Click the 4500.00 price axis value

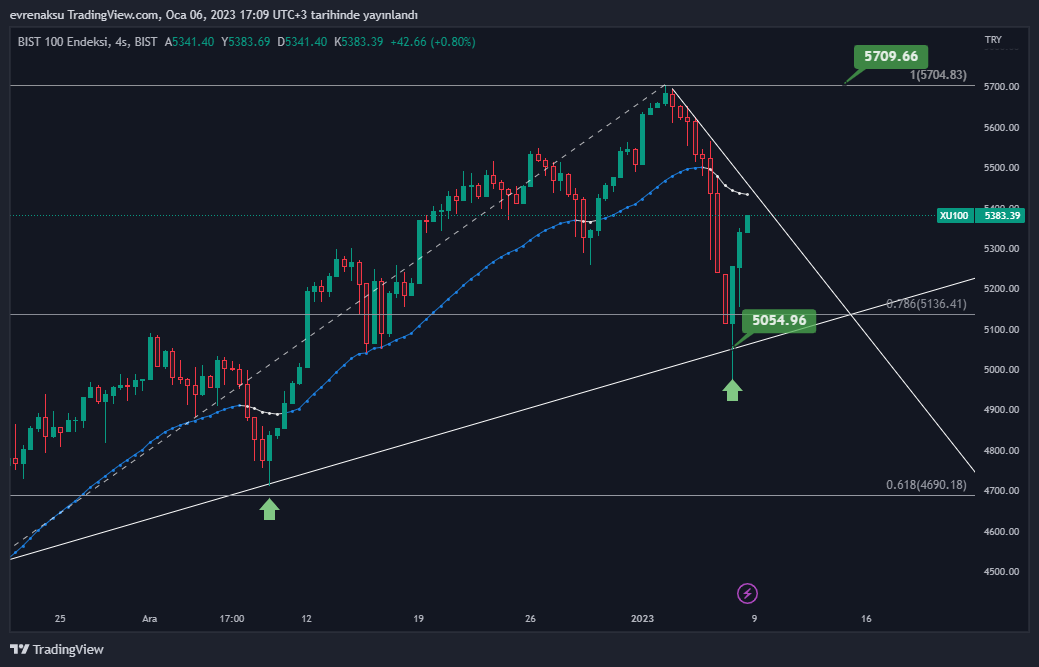point(1001,572)
